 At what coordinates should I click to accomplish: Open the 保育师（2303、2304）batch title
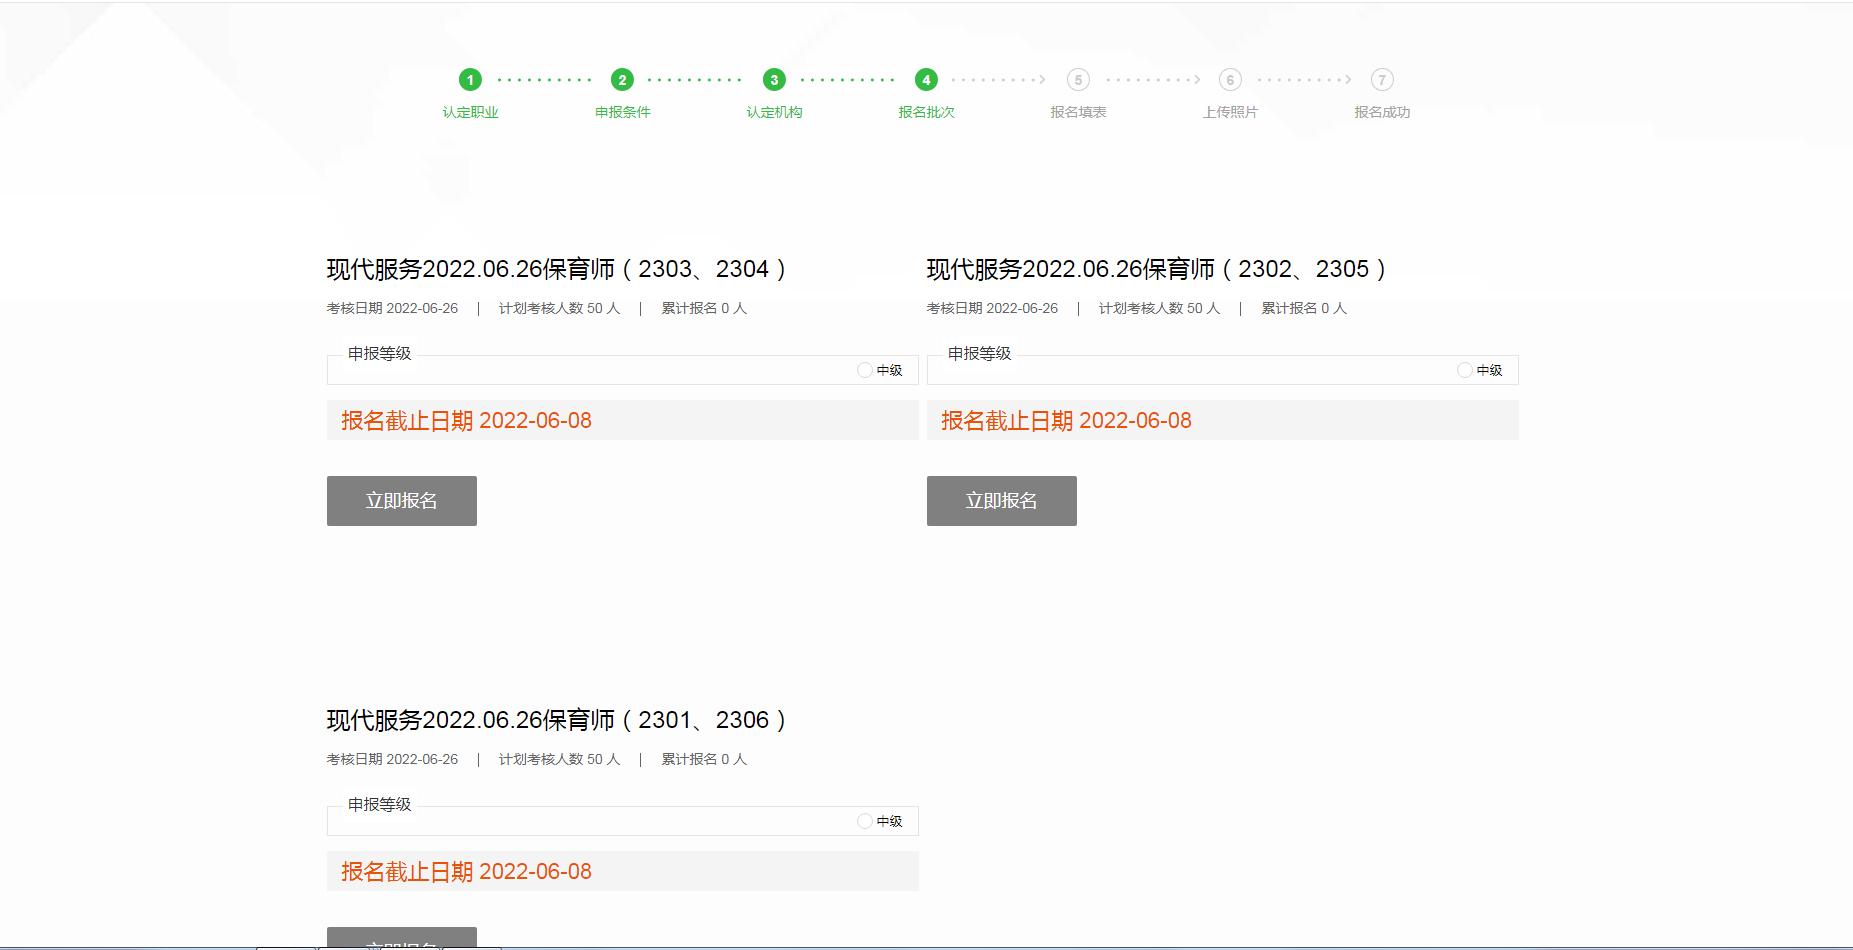(x=557, y=269)
